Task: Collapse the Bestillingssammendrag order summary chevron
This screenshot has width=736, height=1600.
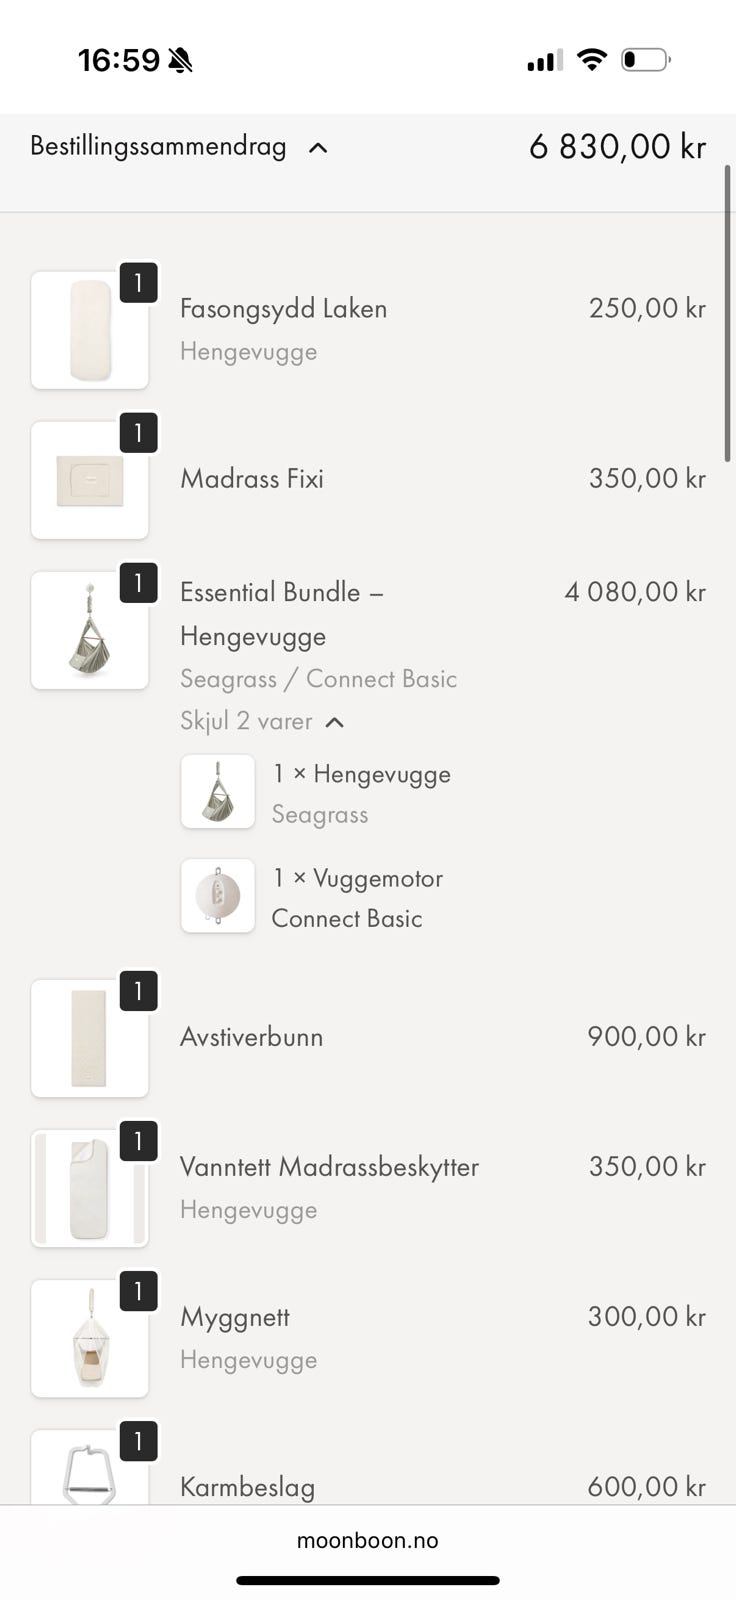Action: pyautogui.click(x=318, y=148)
